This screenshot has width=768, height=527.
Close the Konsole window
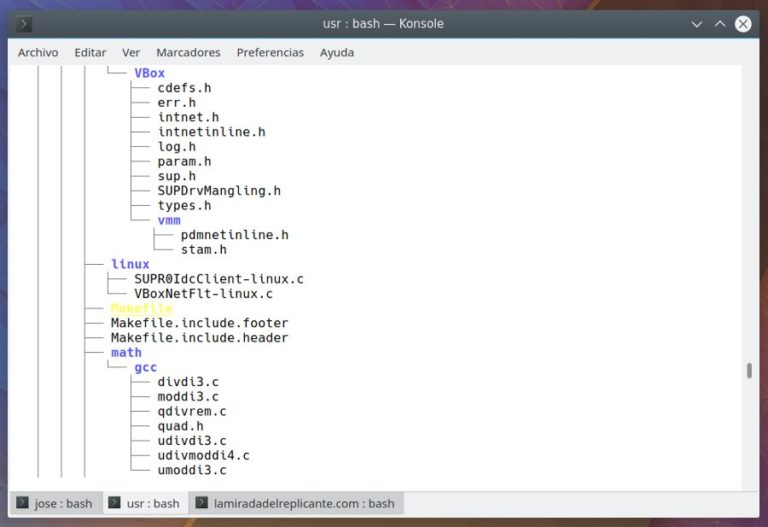point(743,23)
